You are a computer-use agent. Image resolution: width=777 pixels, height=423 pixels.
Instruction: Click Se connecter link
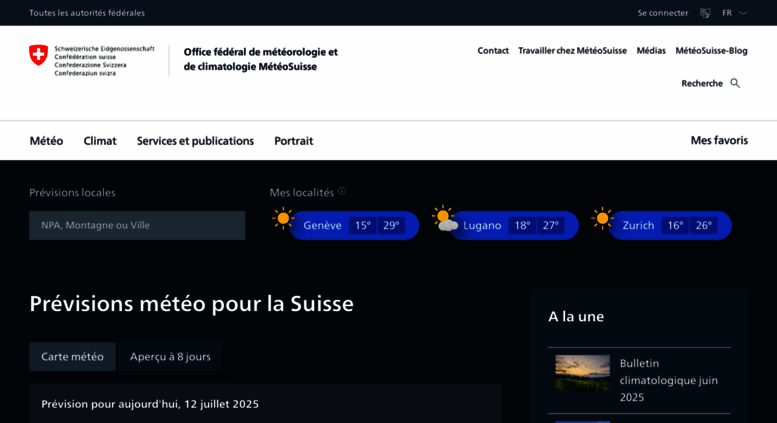663,13
